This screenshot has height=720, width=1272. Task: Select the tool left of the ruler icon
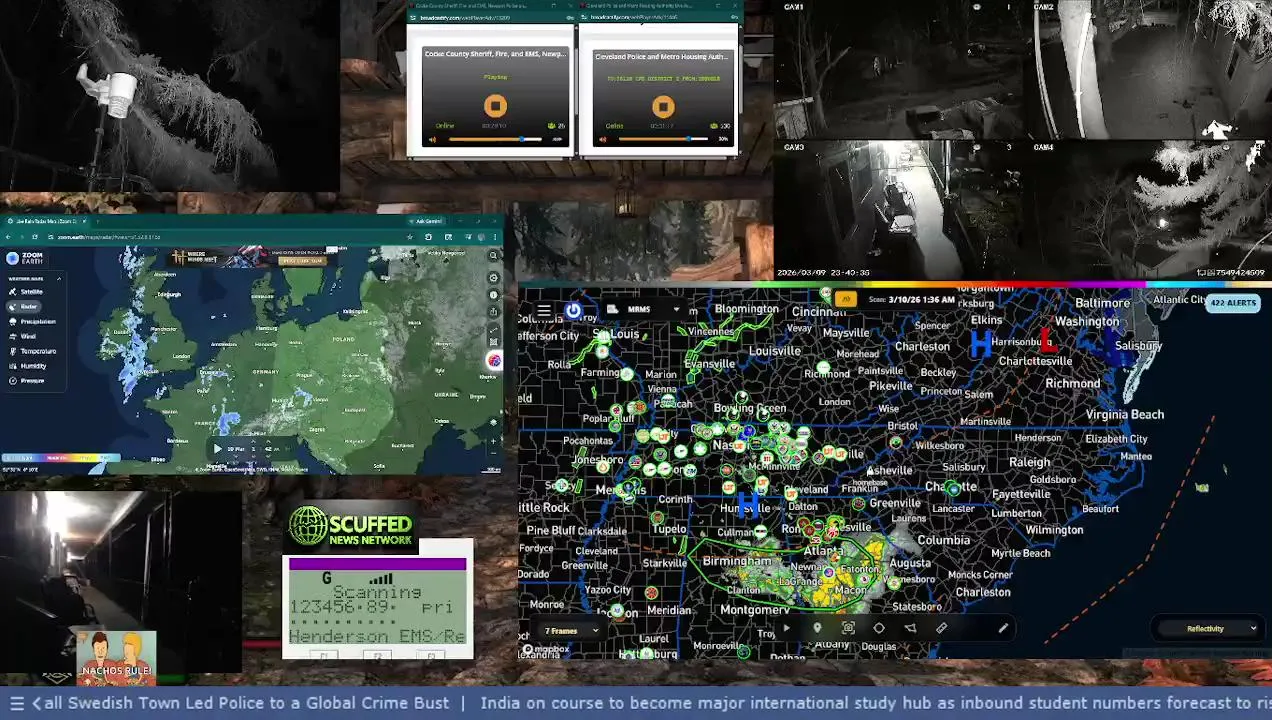point(910,629)
